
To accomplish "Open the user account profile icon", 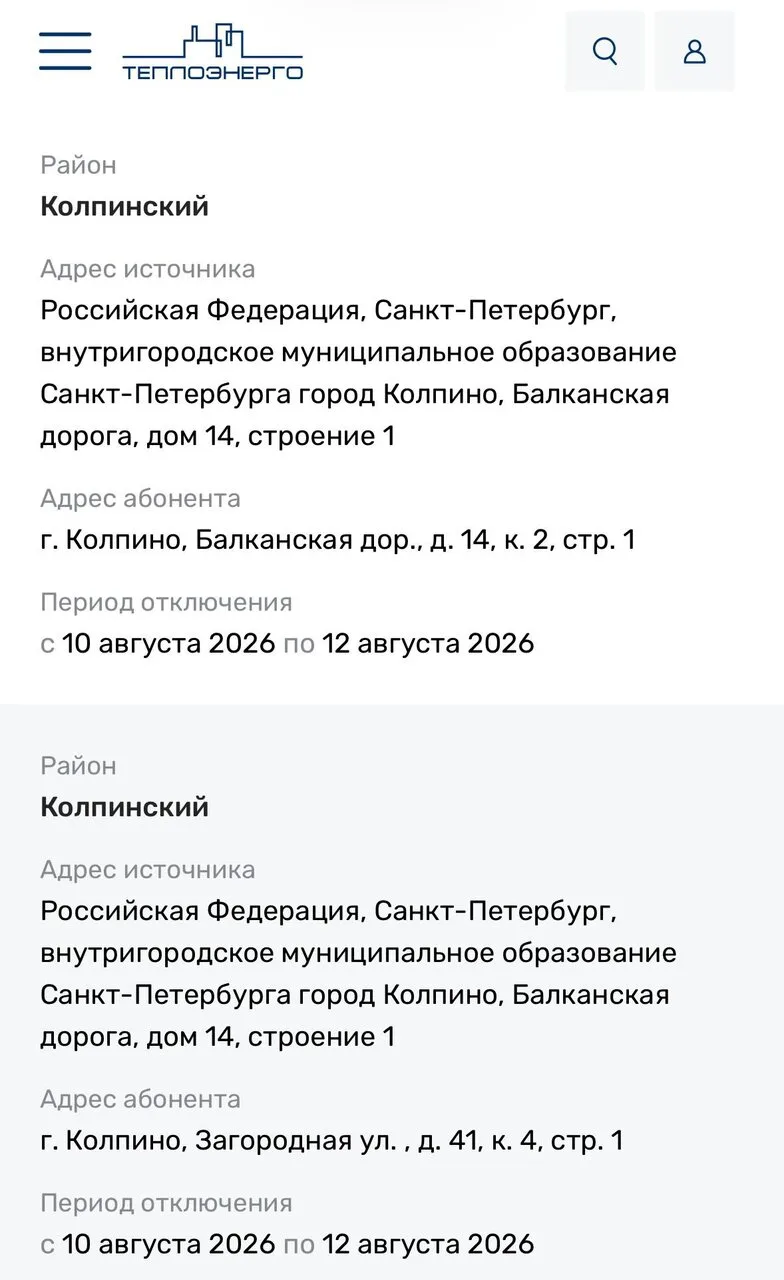I will click(x=695, y=51).
